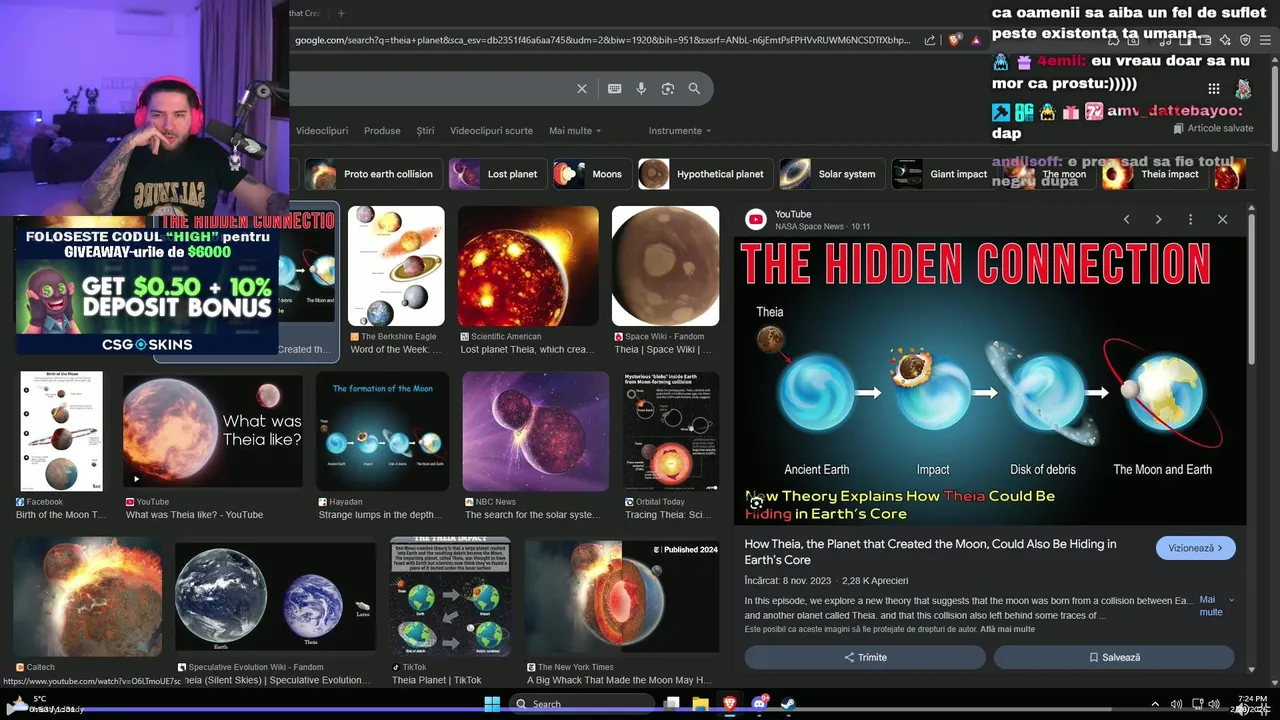Open Articole salvate link

tap(1213, 128)
